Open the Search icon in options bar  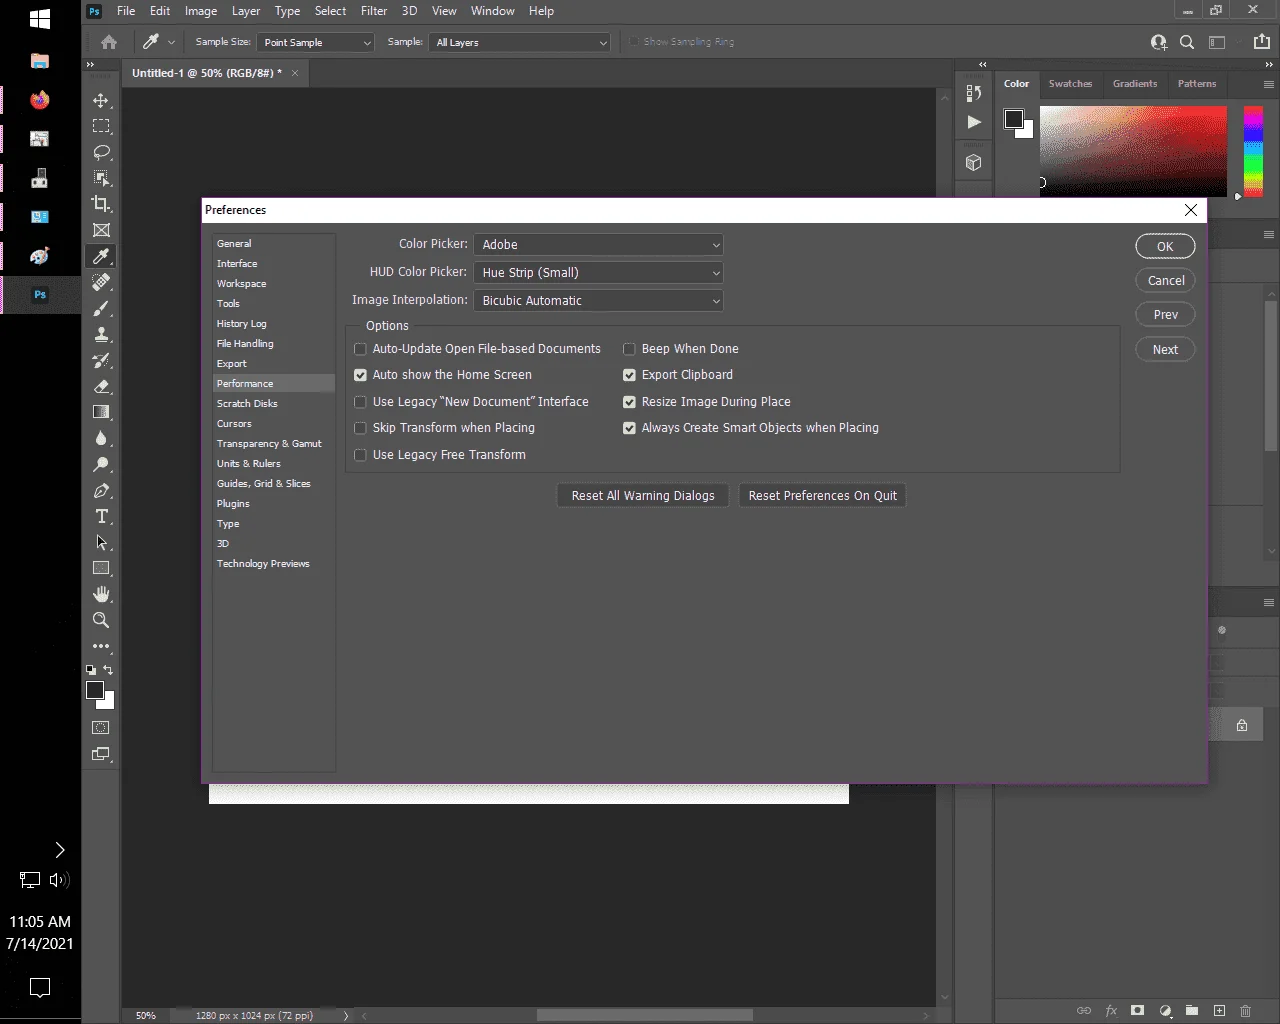click(1187, 42)
